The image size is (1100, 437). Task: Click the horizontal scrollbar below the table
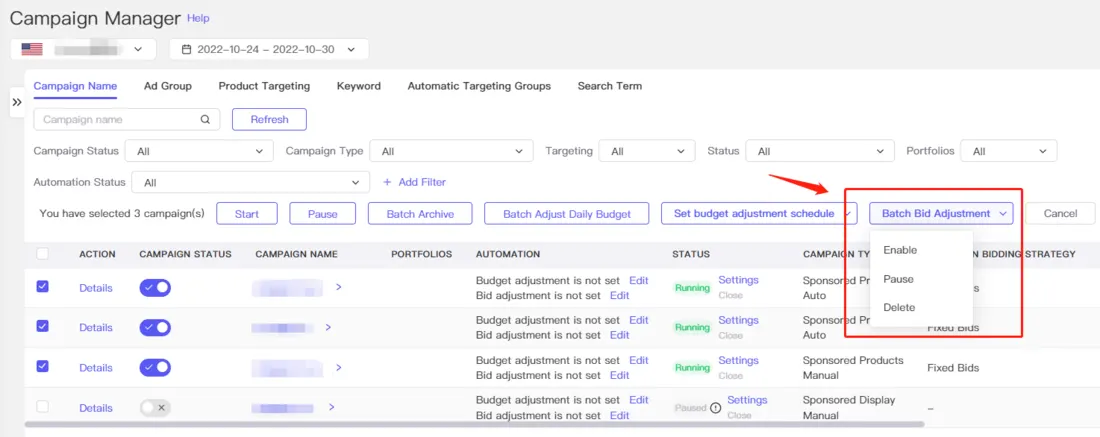474,424
